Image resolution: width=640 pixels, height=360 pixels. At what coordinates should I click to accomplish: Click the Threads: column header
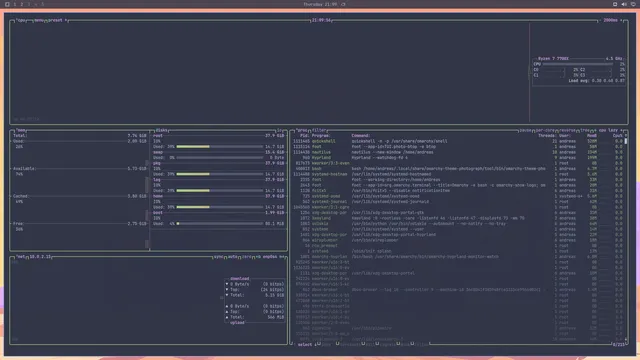pos(547,136)
